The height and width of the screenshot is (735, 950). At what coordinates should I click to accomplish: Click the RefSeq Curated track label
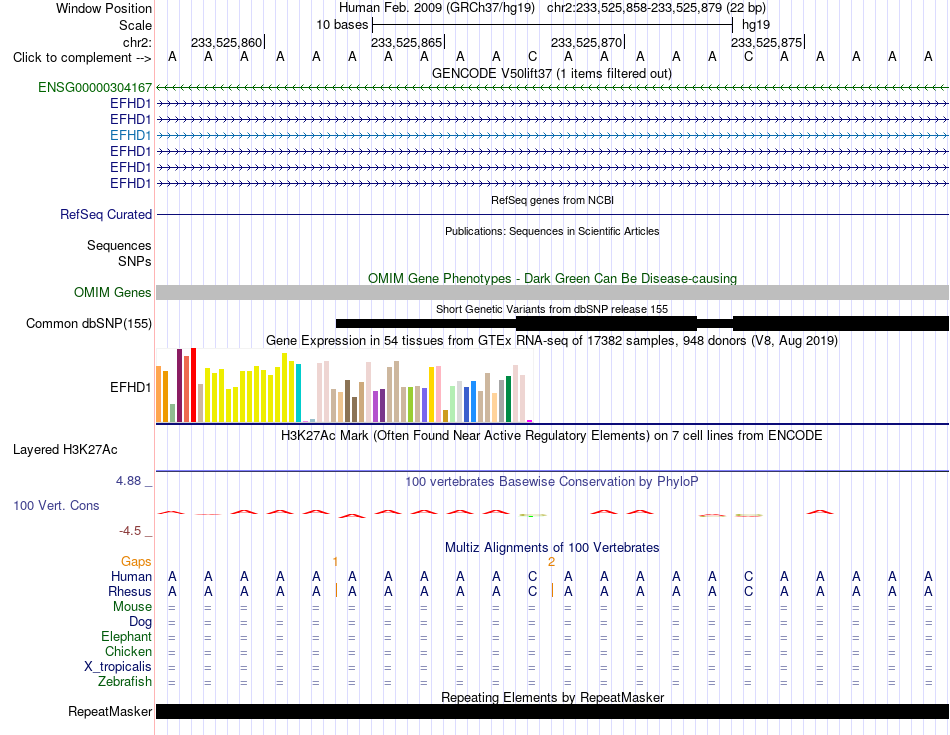(106, 215)
